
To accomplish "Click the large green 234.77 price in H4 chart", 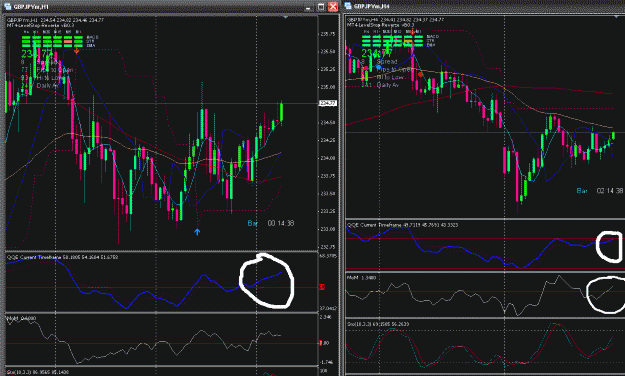I will click(377, 53).
